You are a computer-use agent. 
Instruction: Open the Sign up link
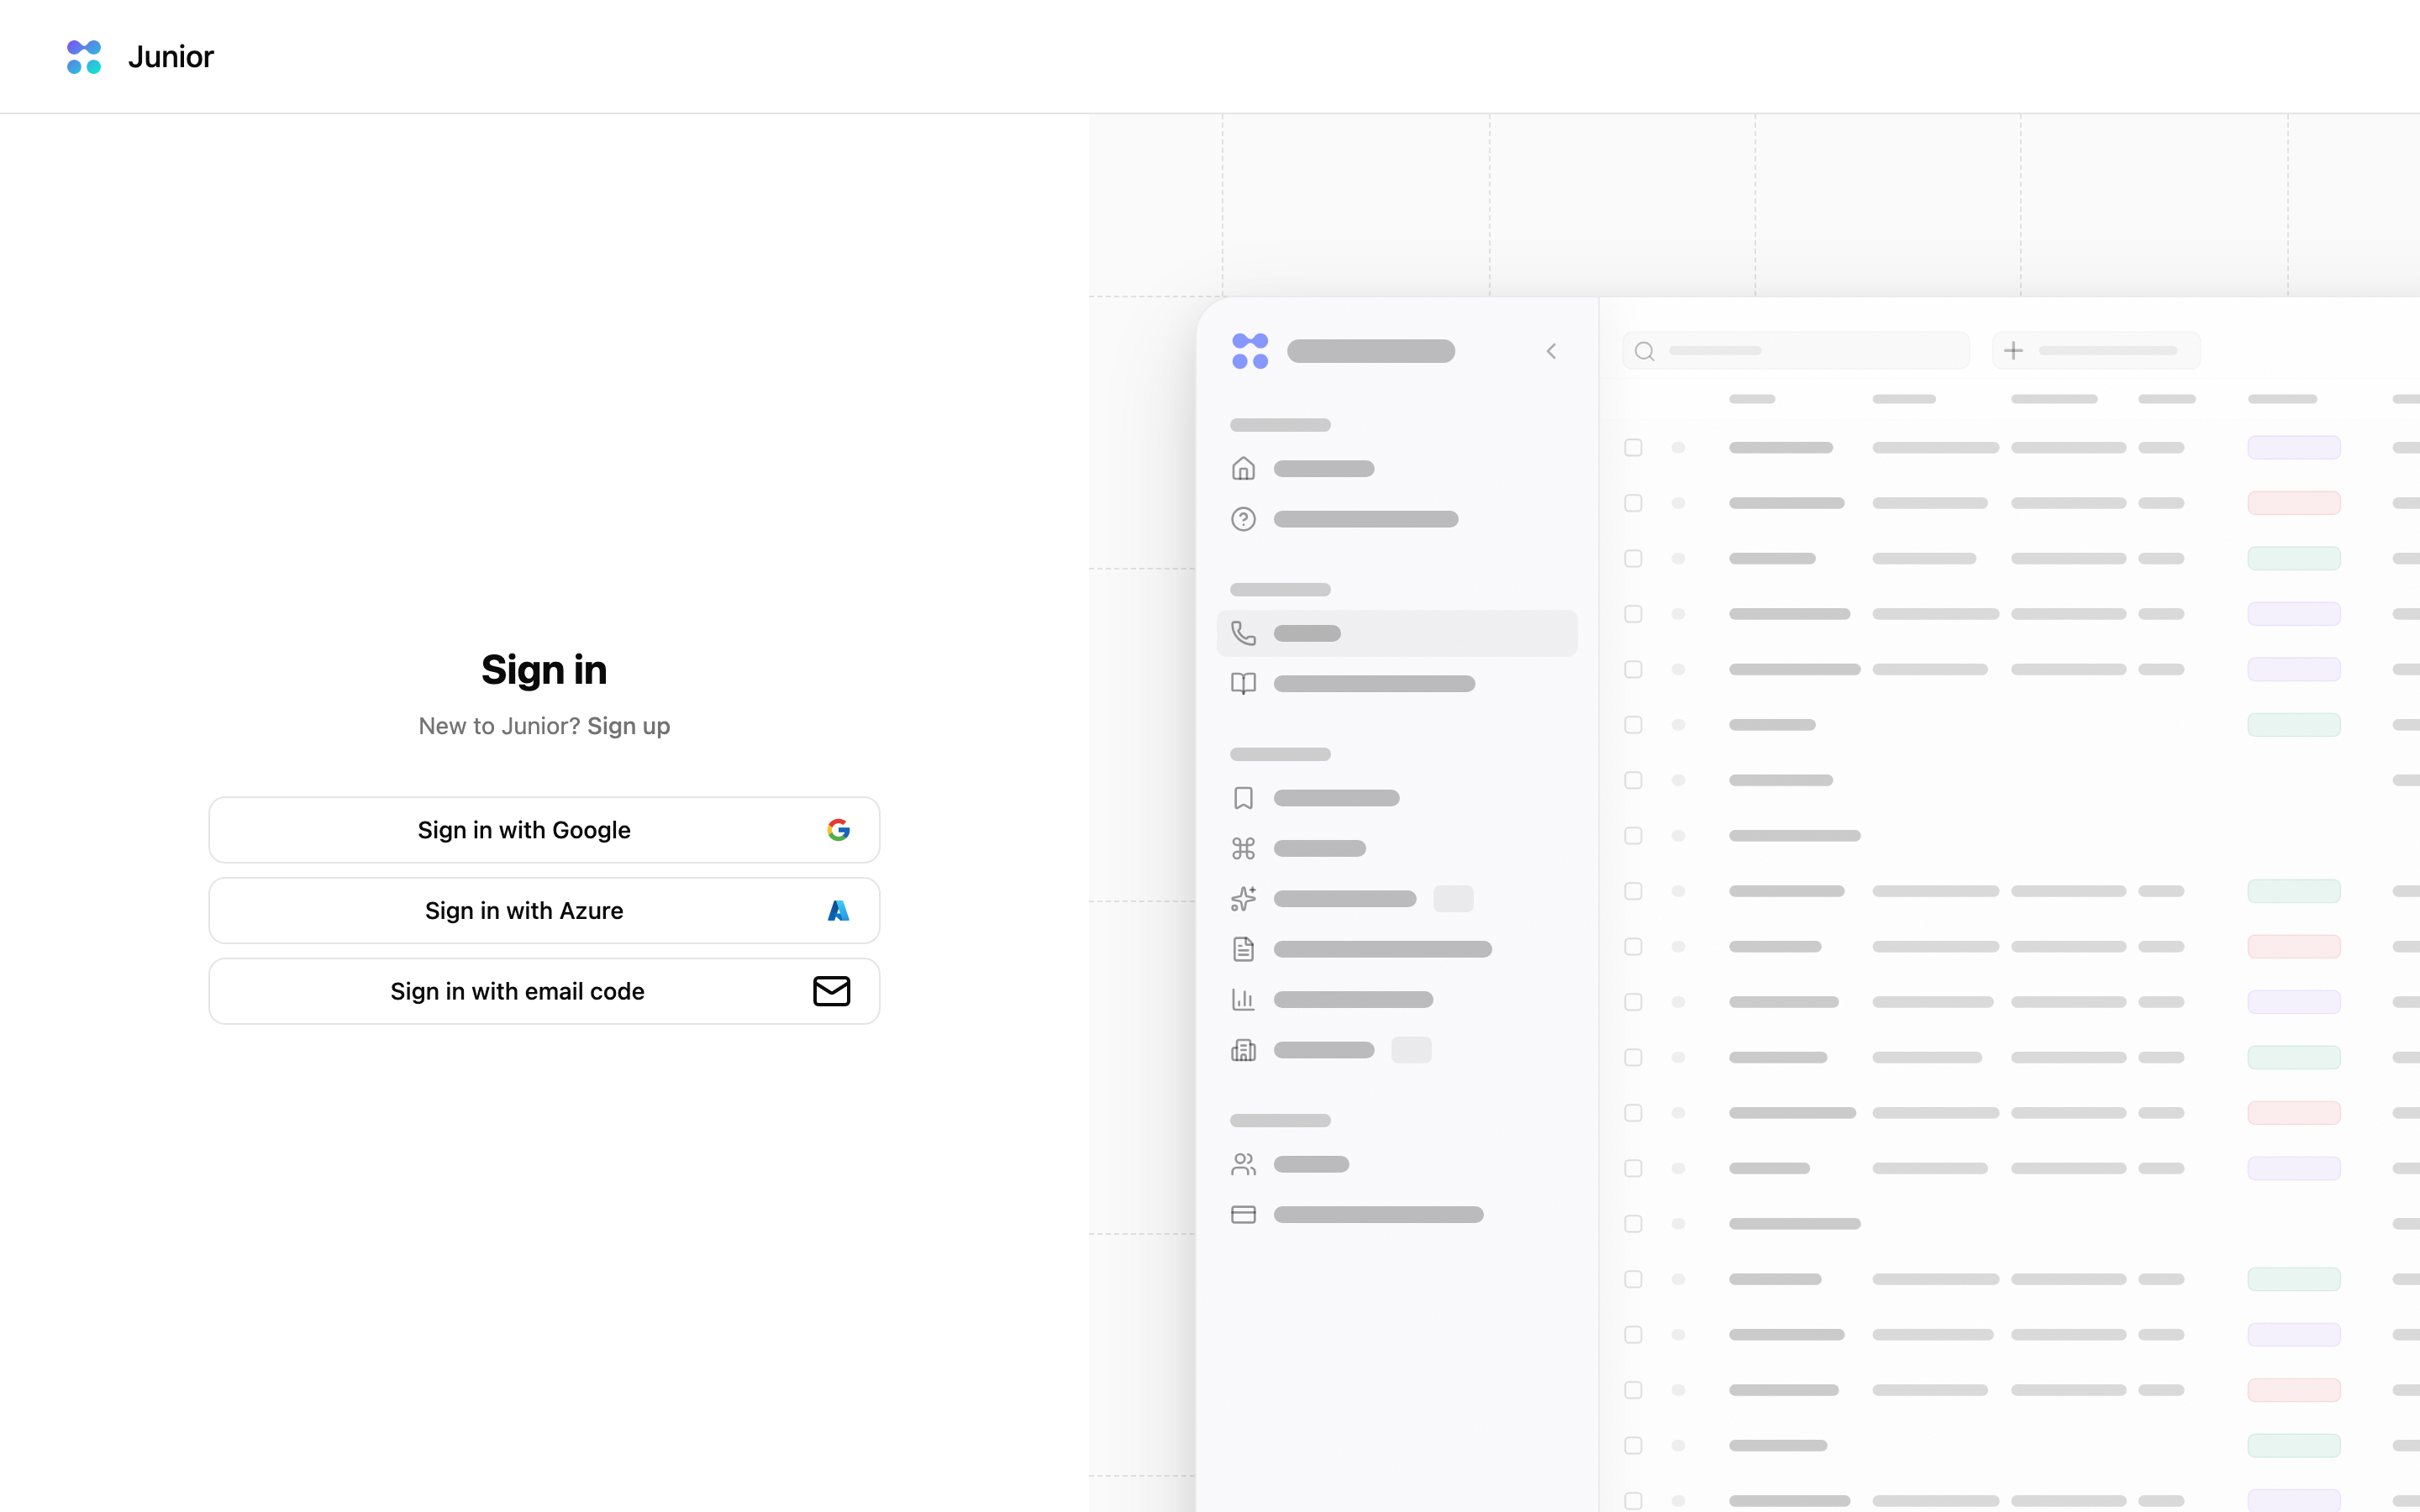pos(628,726)
